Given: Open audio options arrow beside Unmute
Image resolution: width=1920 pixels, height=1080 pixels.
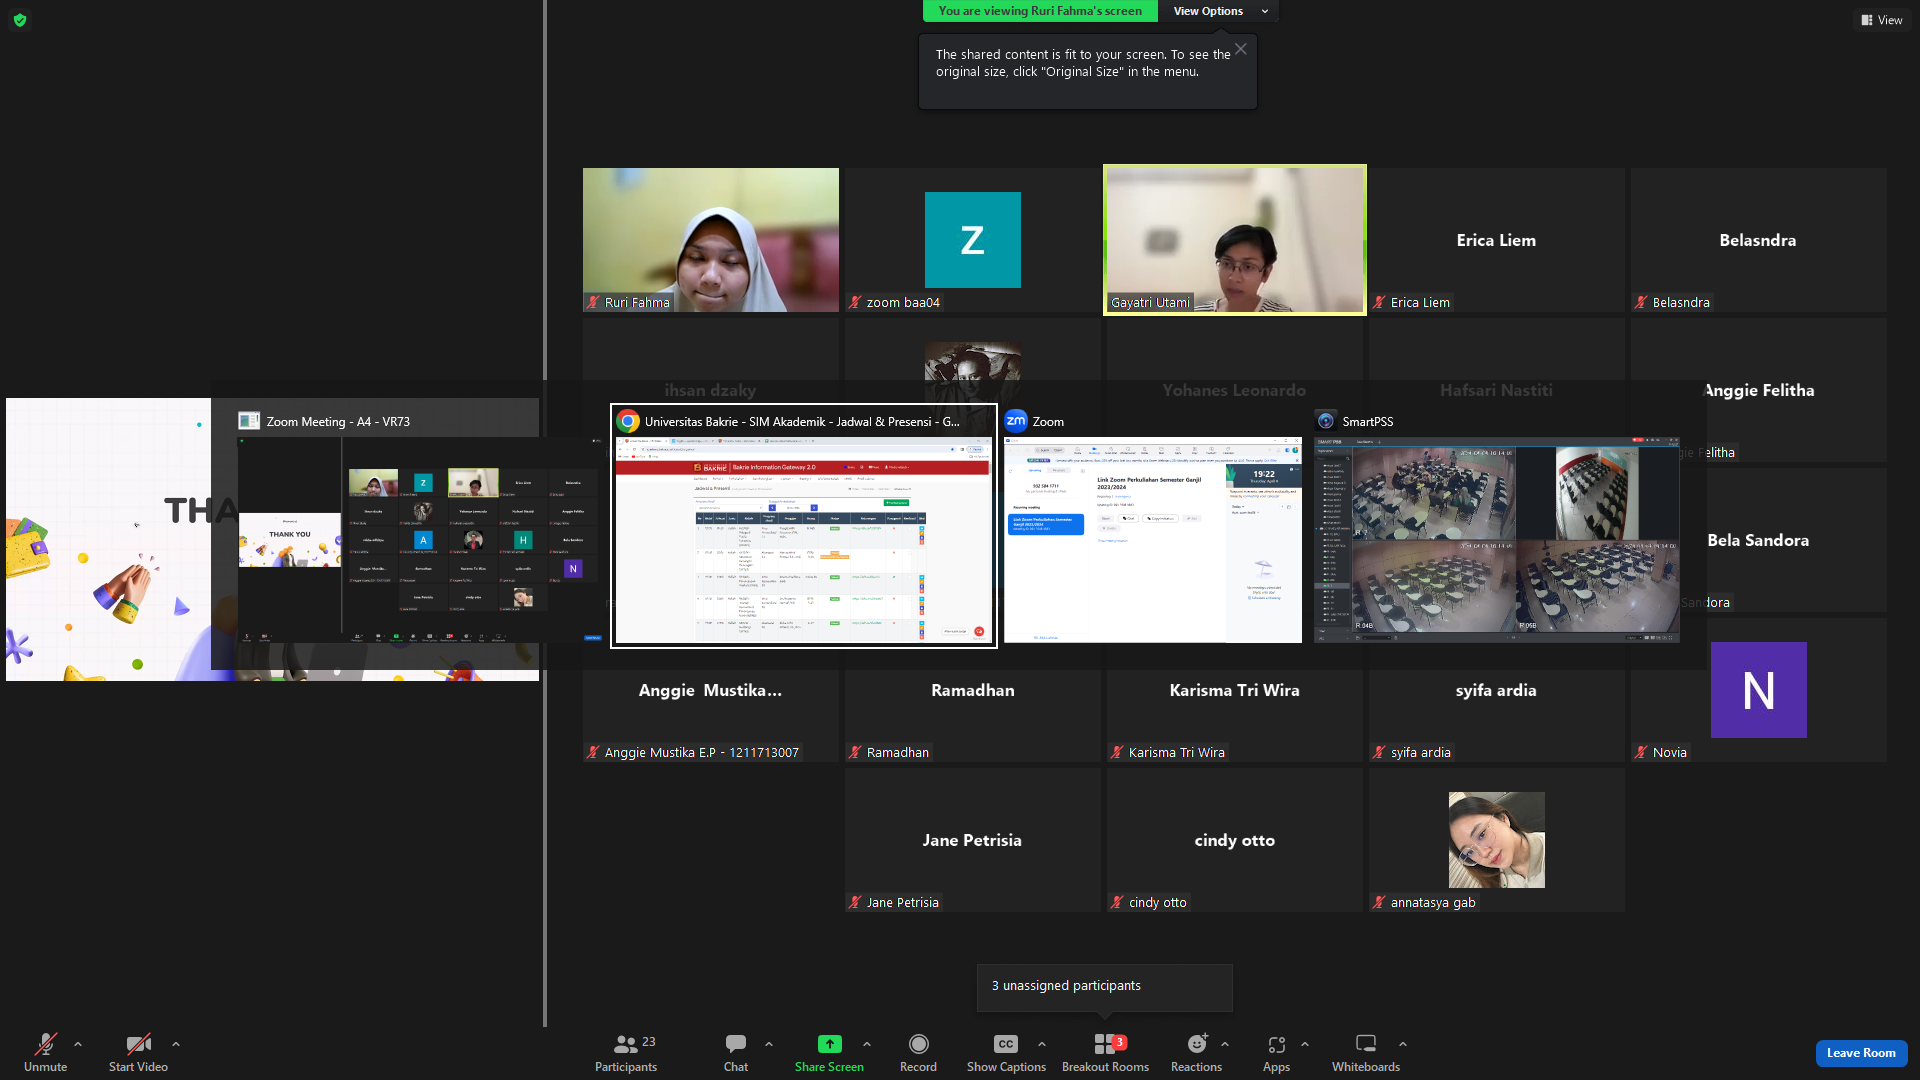Looking at the screenshot, I should click(x=78, y=1044).
